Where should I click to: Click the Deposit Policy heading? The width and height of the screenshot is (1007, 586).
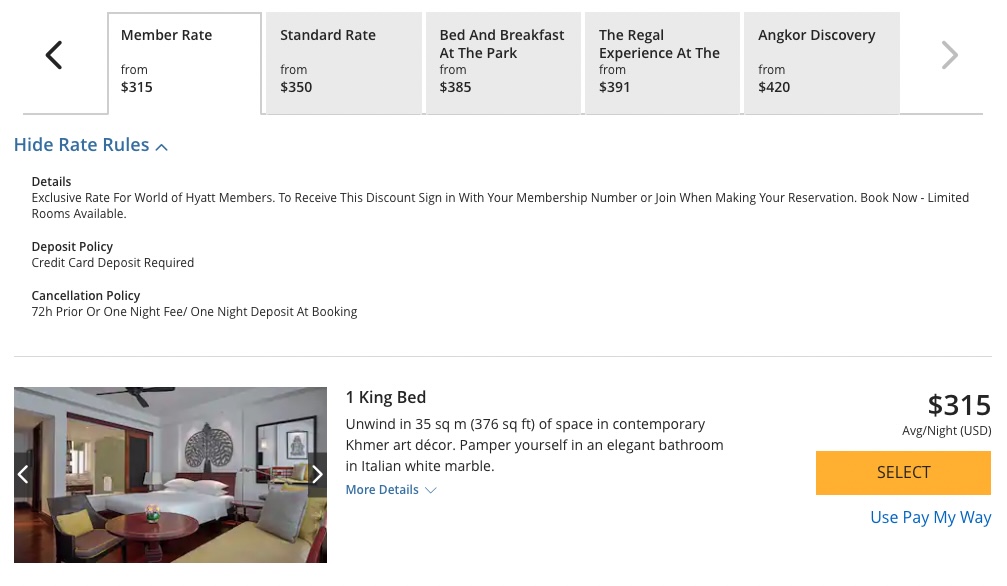click(x=72, y=247)
